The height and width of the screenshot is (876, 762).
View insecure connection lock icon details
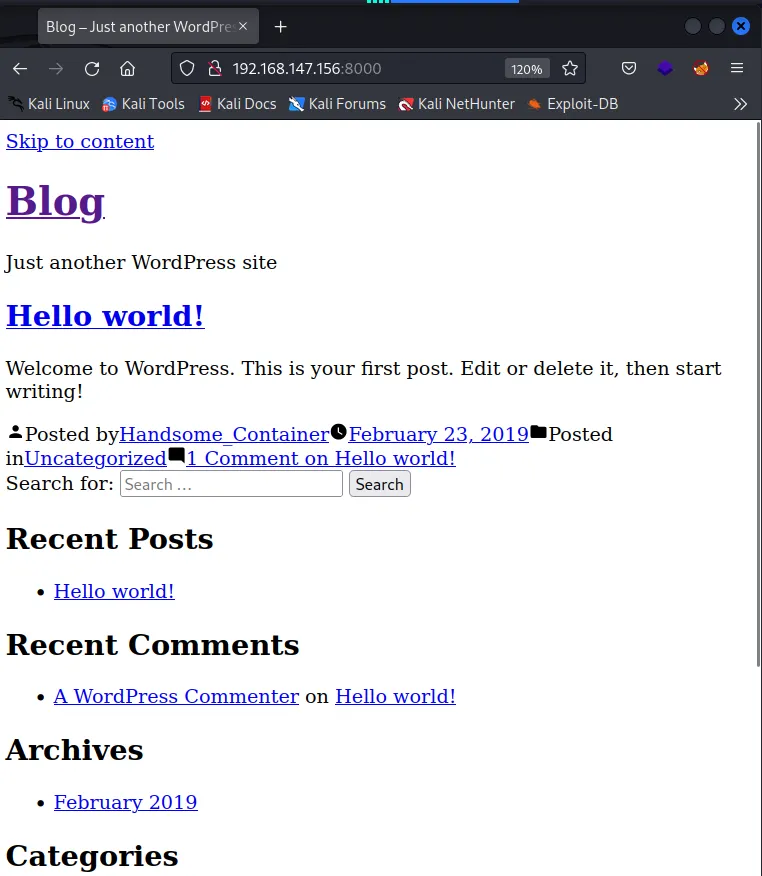click(x=215, y=69)
